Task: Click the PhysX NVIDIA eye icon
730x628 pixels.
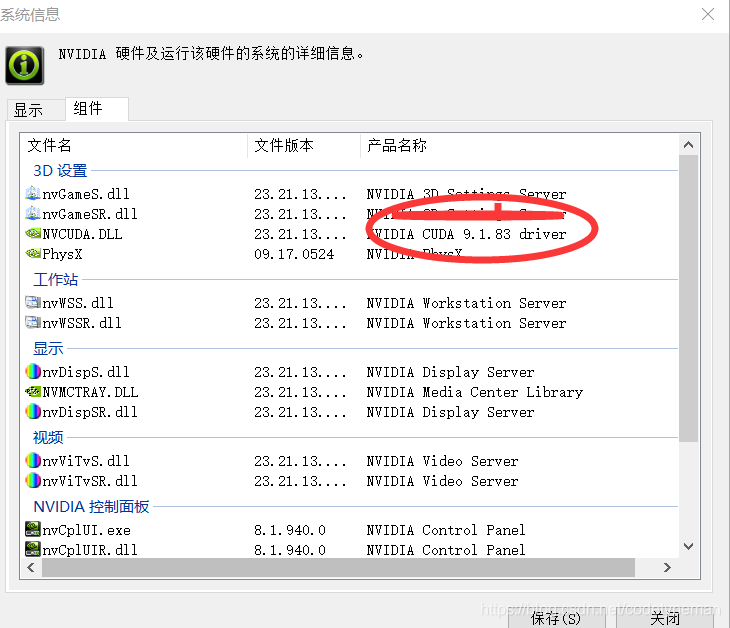Action: click(33, 253)
